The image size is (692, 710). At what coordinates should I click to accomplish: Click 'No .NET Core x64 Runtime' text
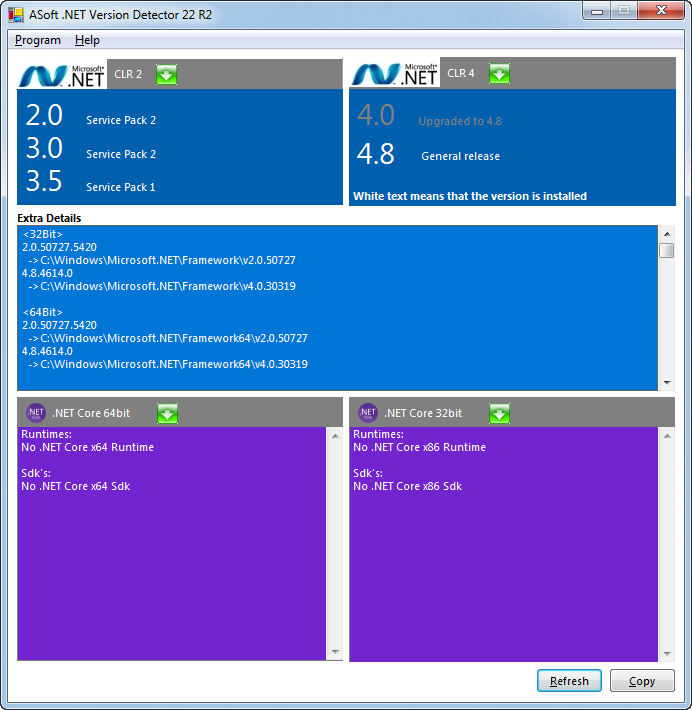[87, 447]
